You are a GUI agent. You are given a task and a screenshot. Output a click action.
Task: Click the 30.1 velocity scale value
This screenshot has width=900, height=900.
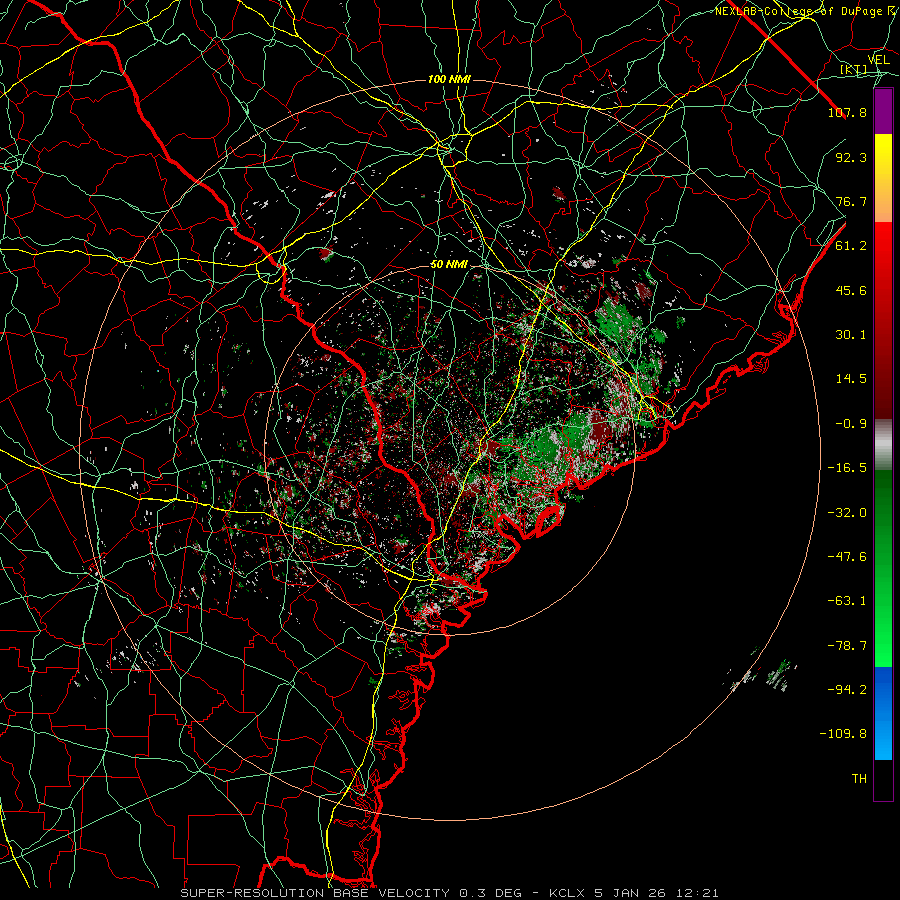coord(851,335)
